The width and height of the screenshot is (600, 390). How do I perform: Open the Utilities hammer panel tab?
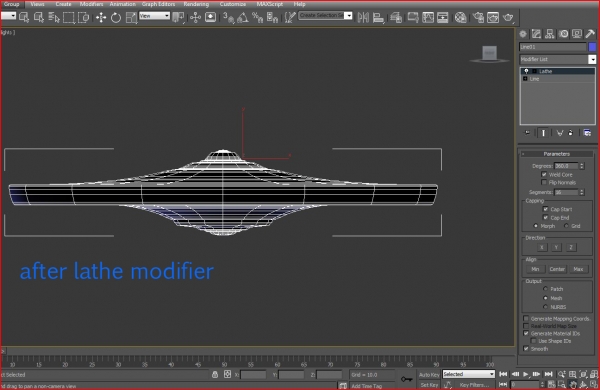pos(590,34)
